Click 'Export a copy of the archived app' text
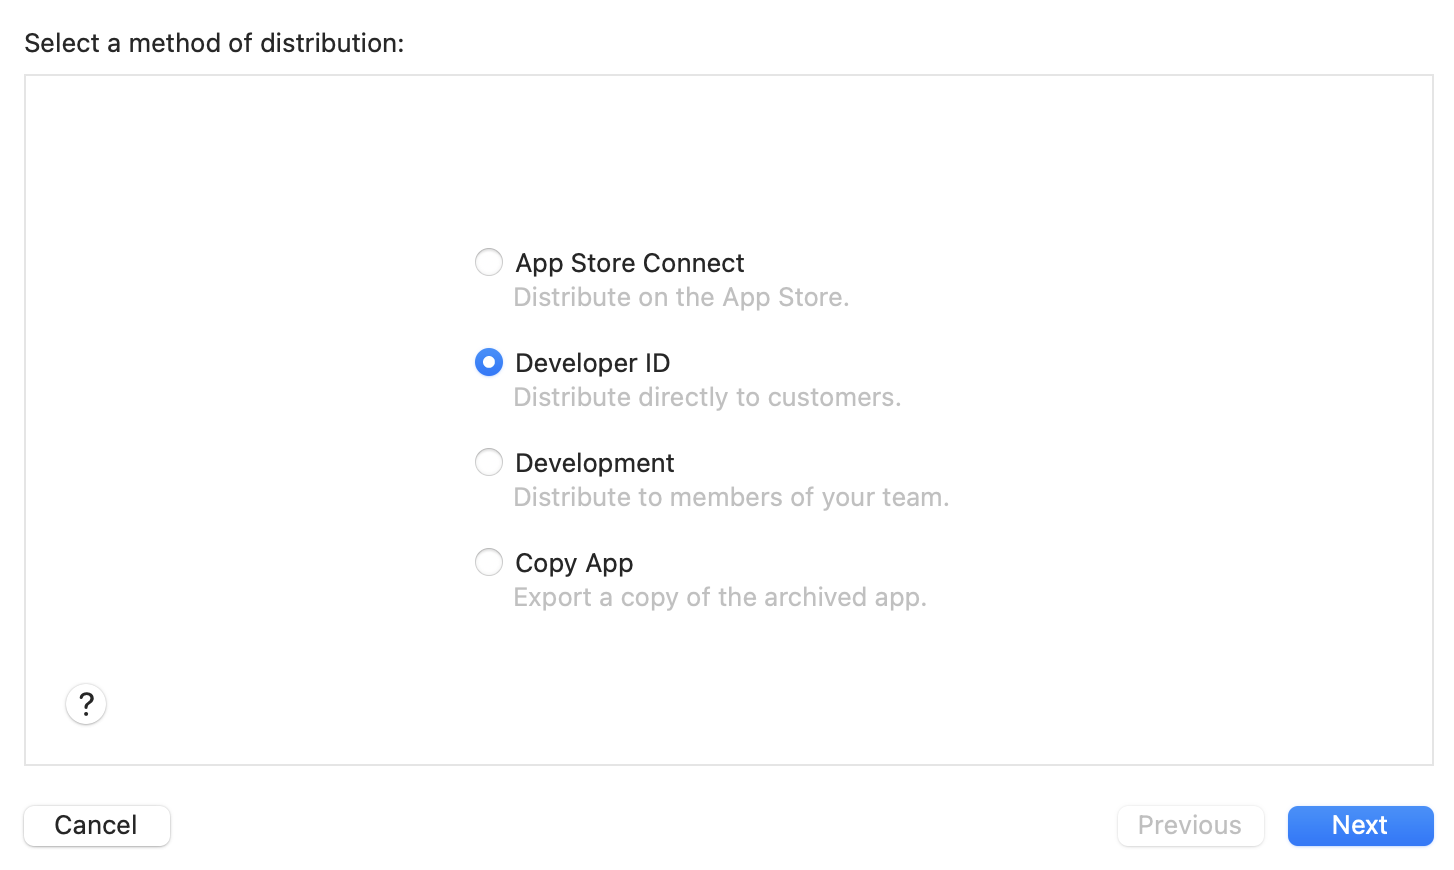Image resolution: width=1454 pixels, height=870 pixels. click(720, 597)
